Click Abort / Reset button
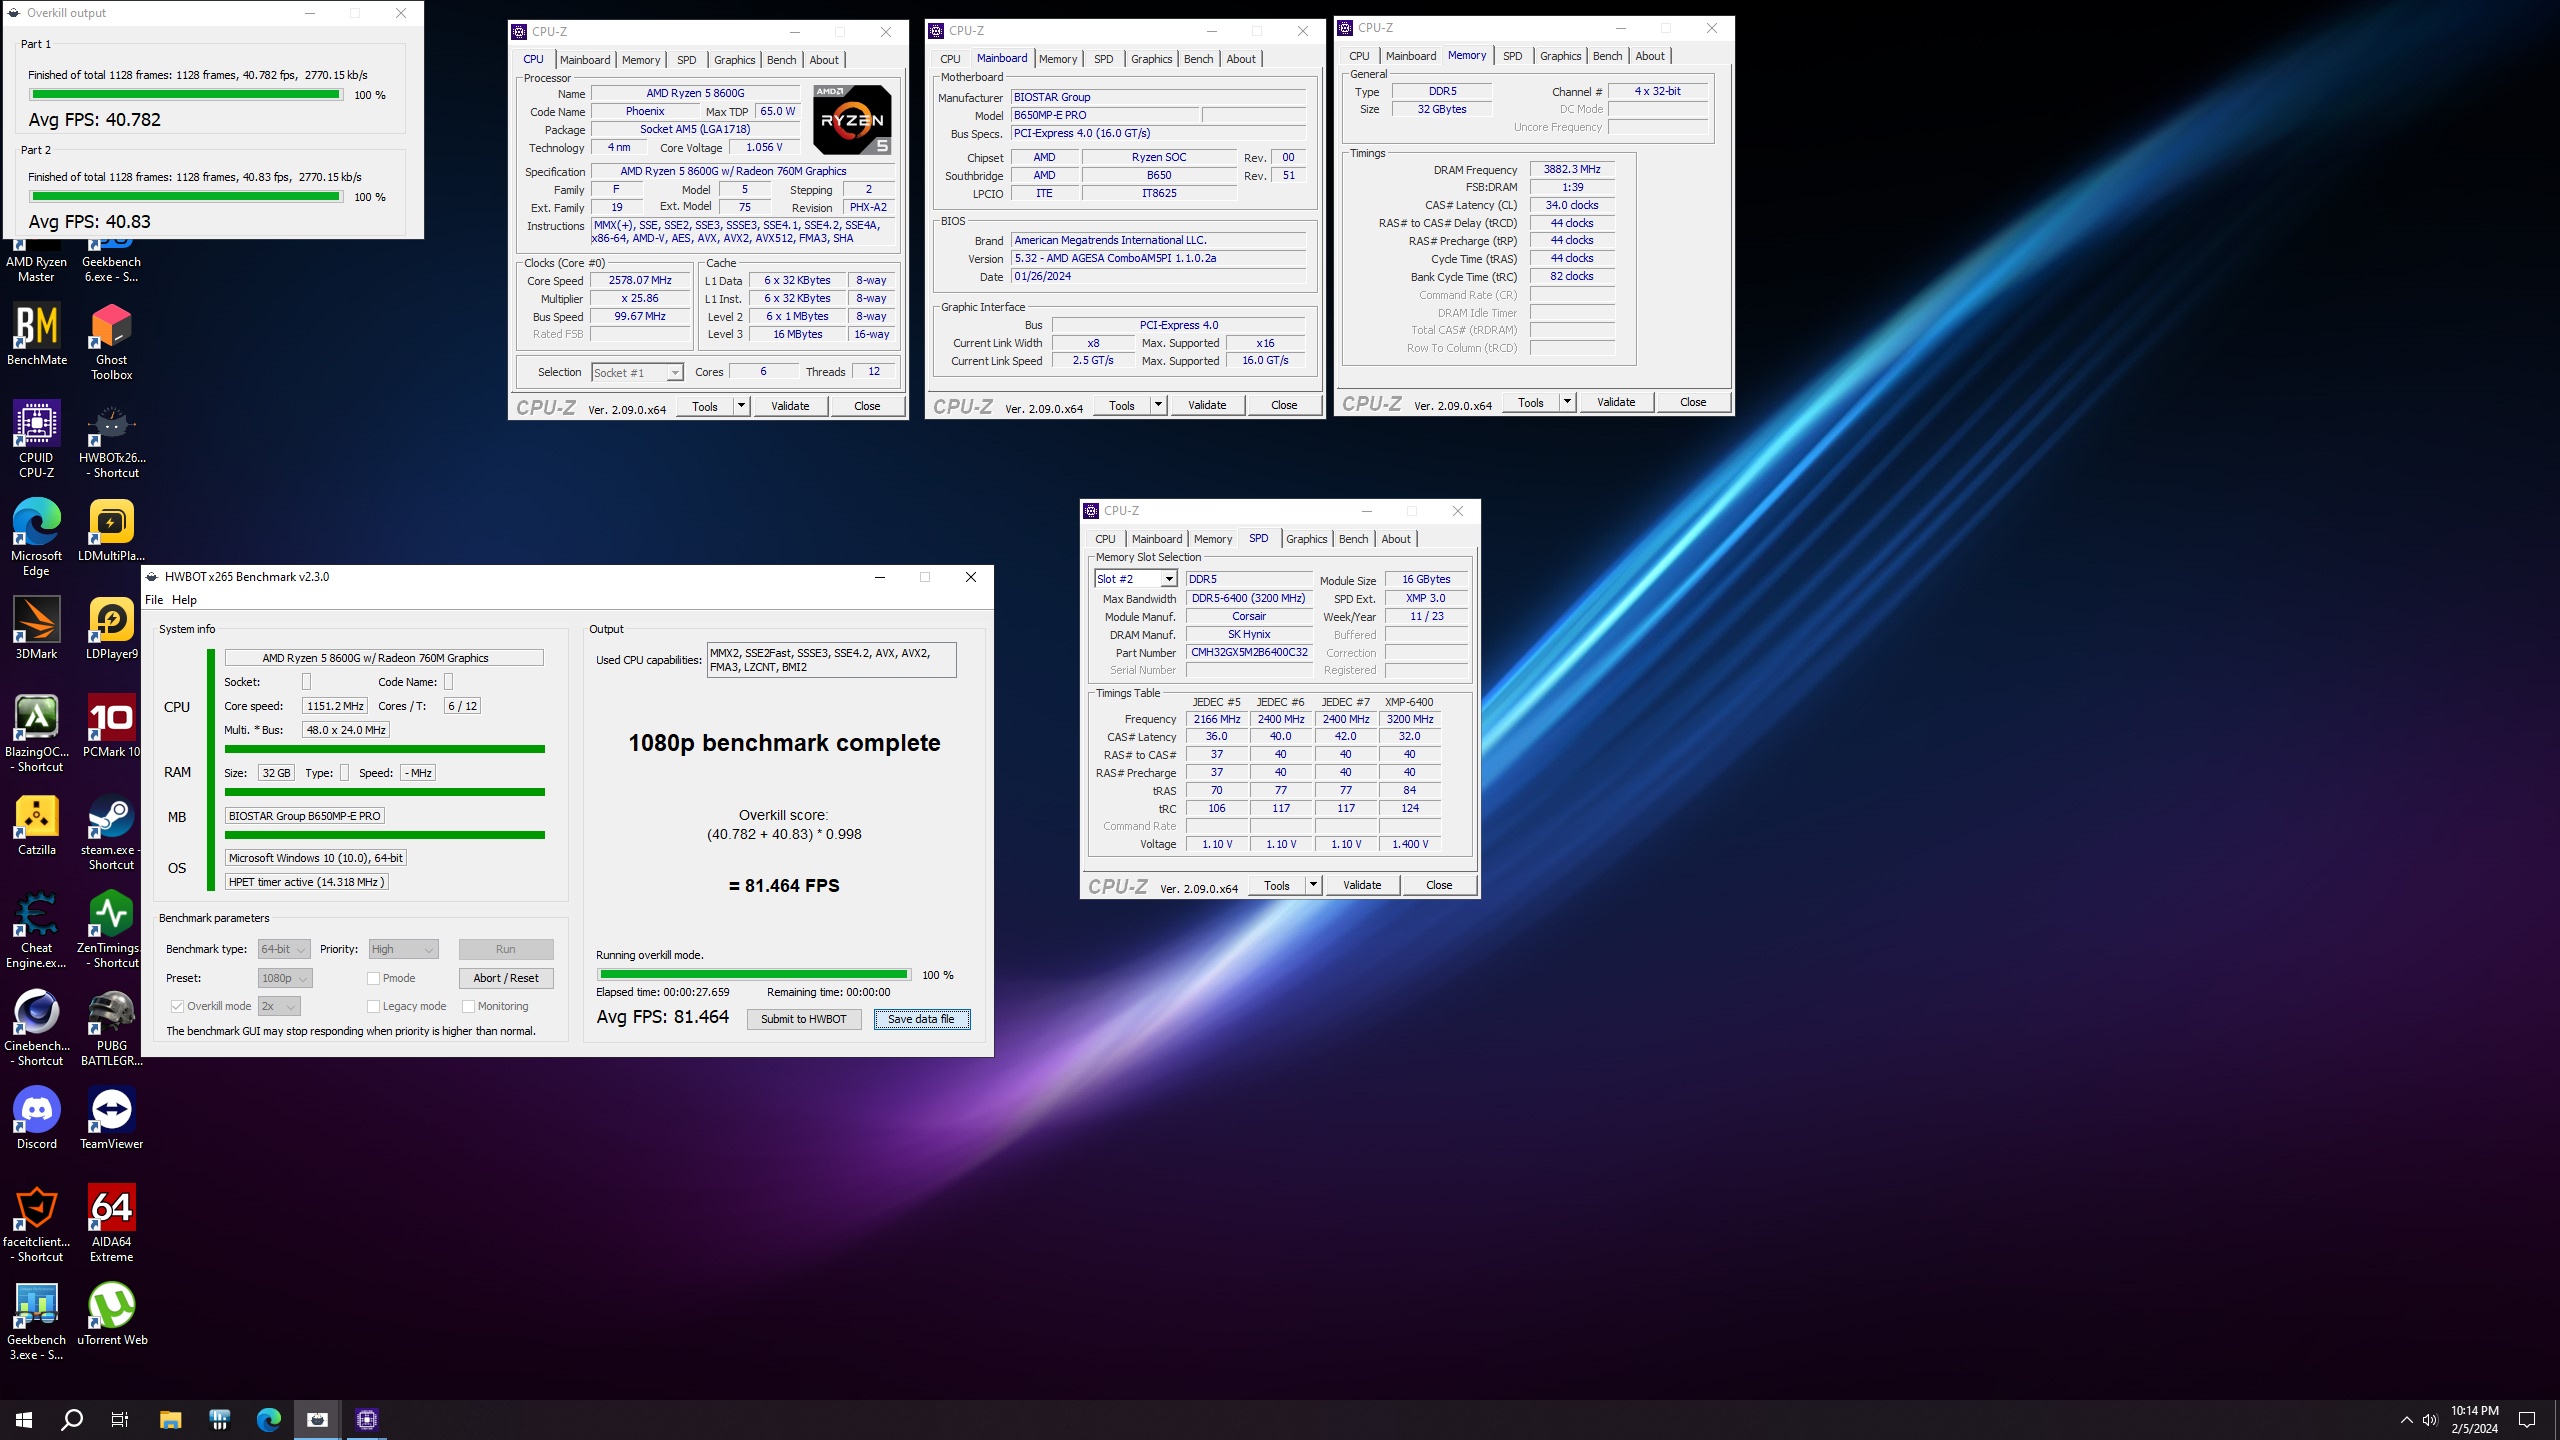This screenshot has height=1440, width=2560. click(506, 978)
